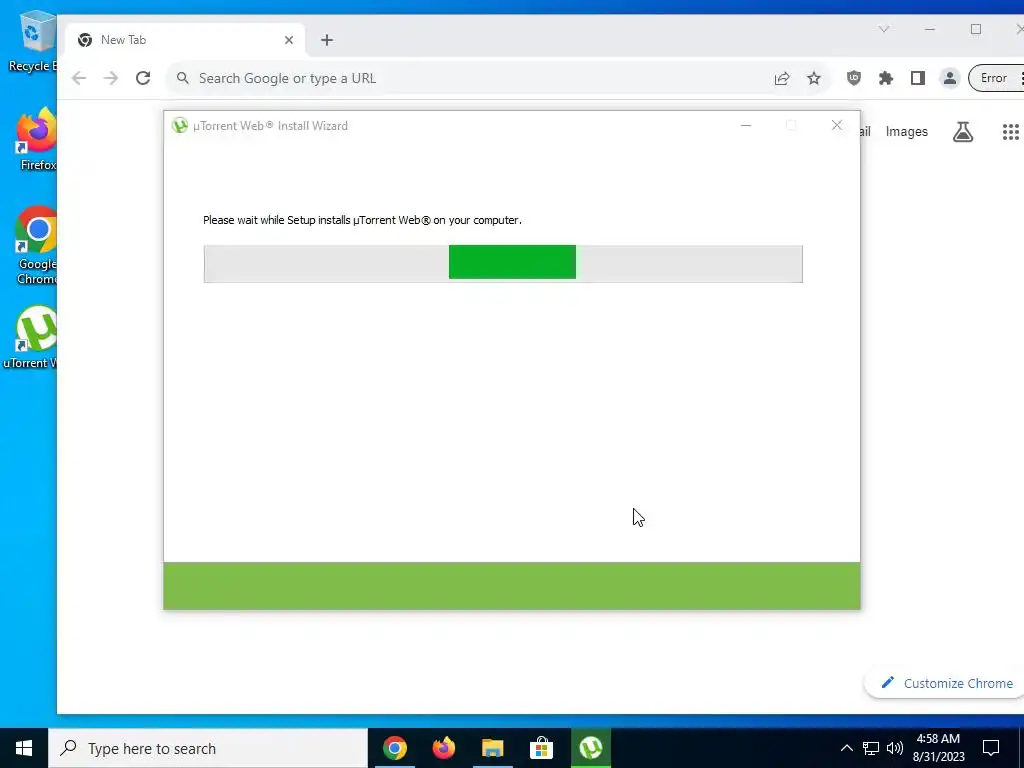Click the Chrome reload page icon
Viewport: 1024px width, 768px height.
(143, 78)
